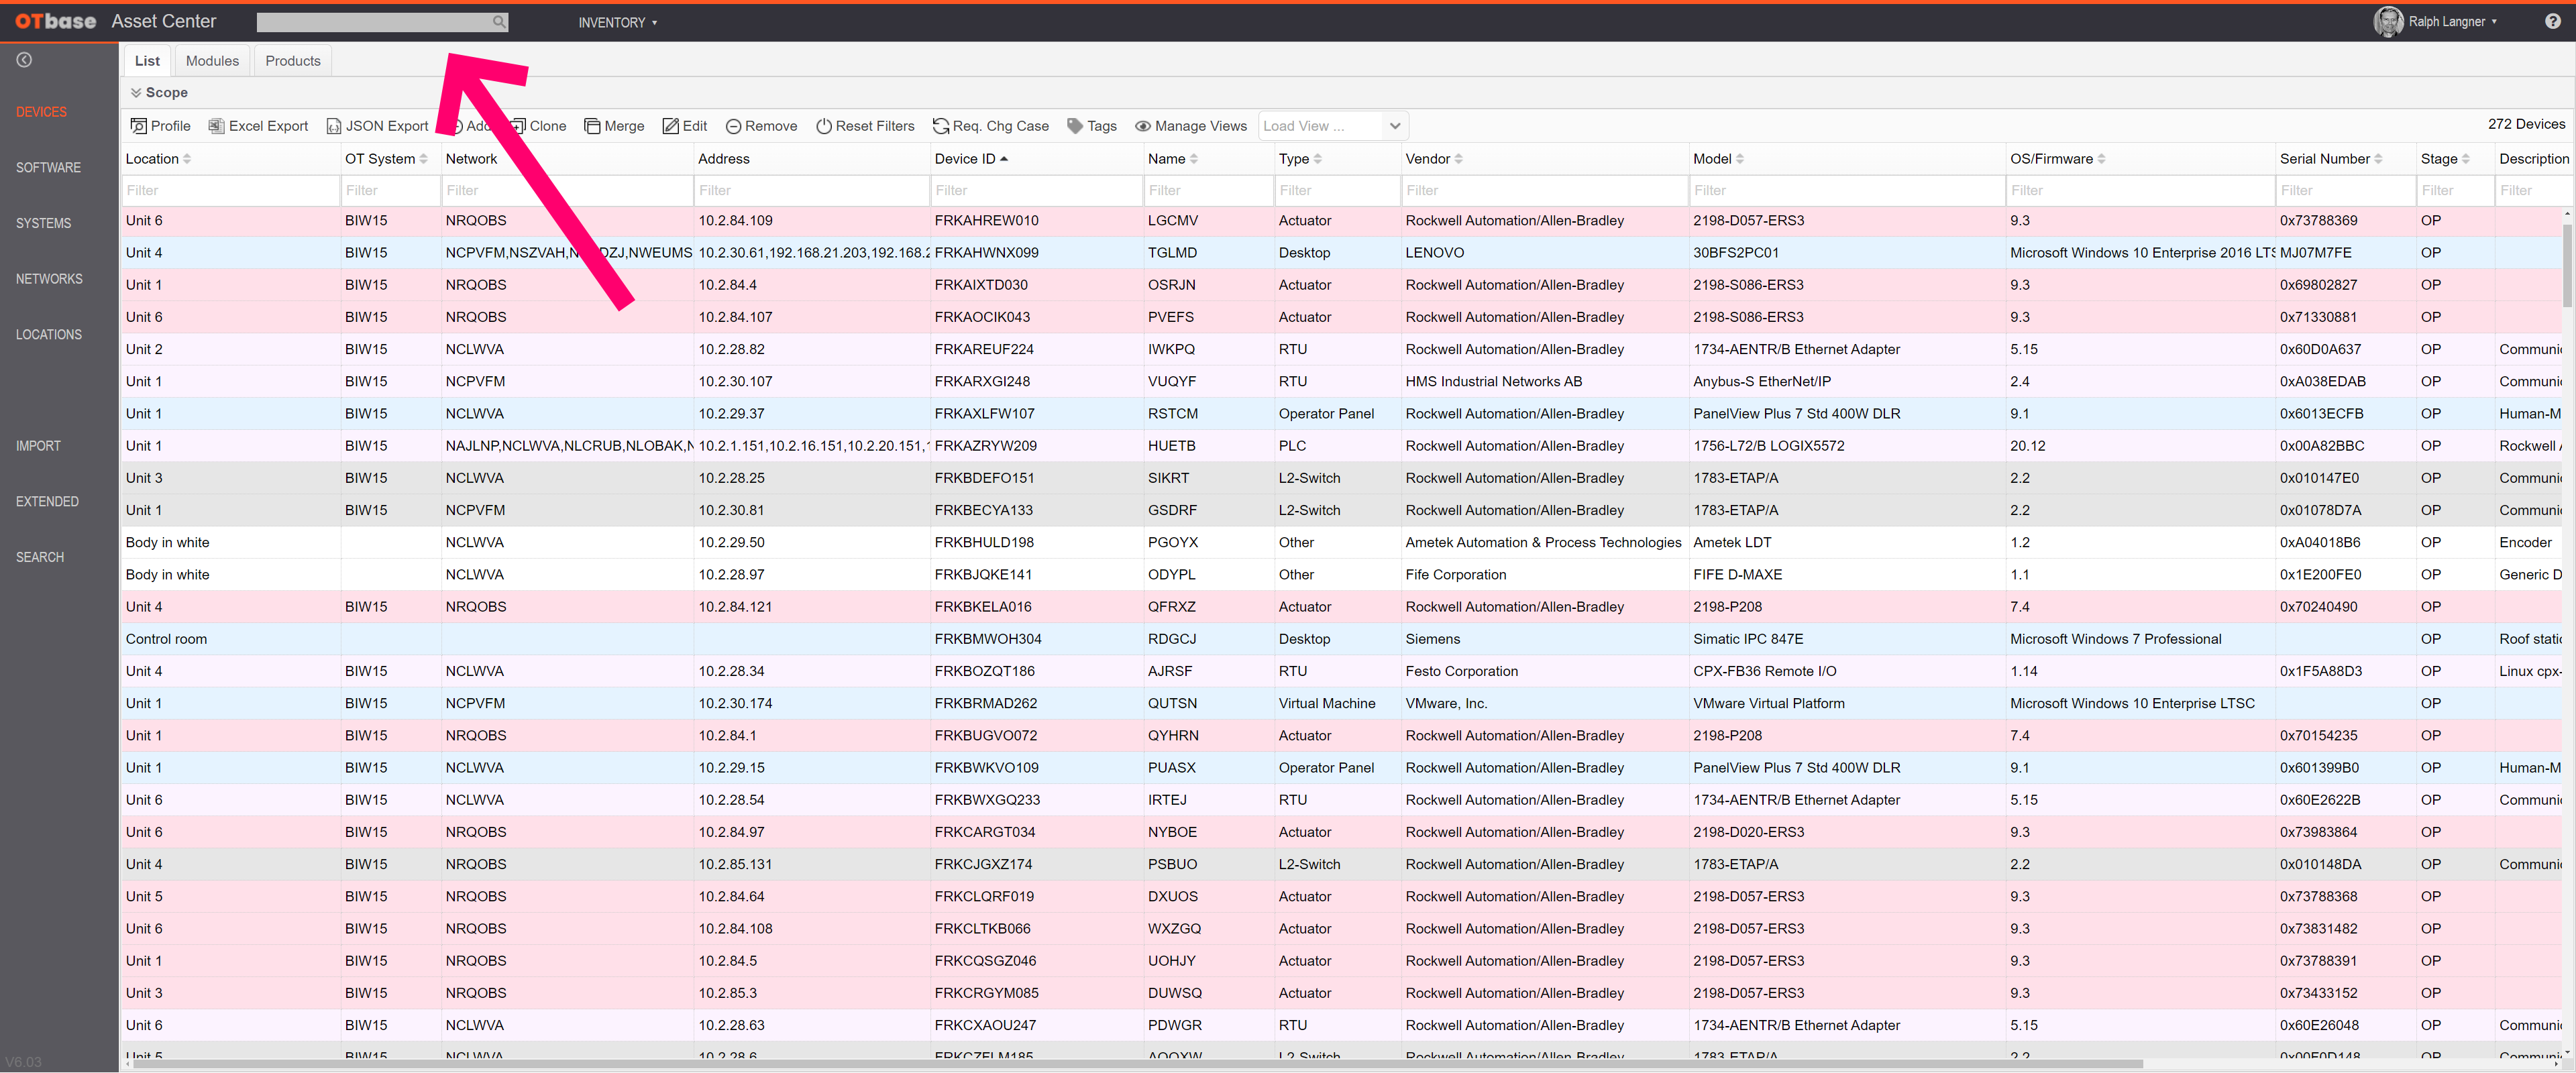
Task: Click Ralph Langner's avatar picture
Action: tap(2388, 21)
